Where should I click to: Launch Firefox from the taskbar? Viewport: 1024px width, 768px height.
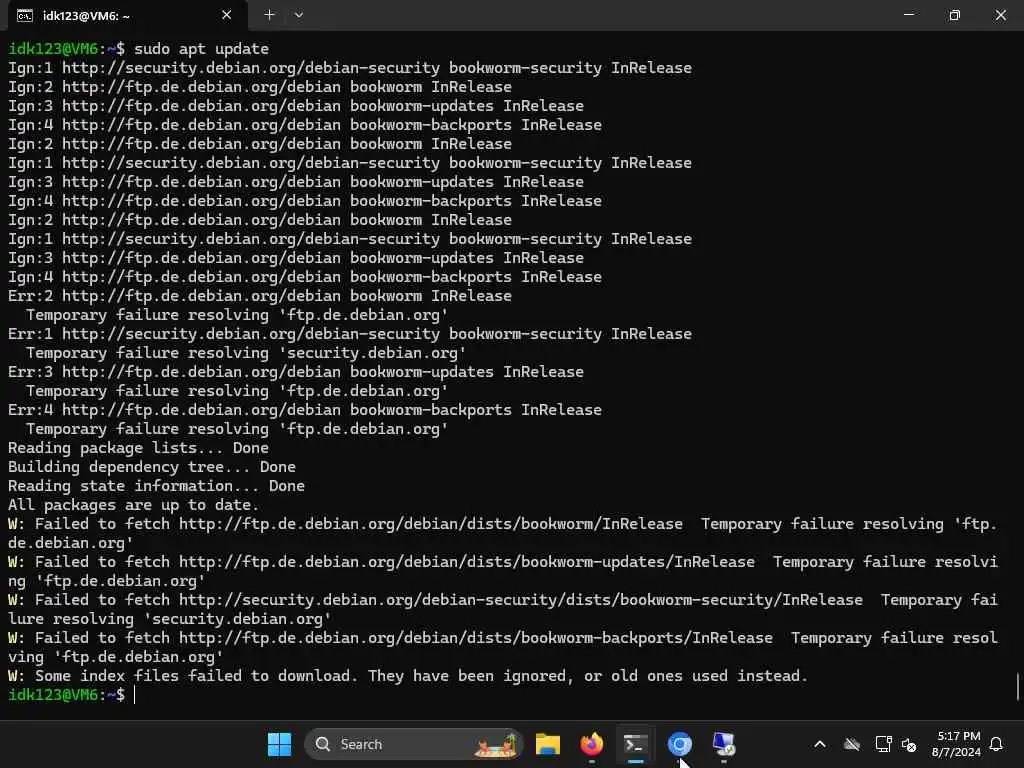point(592,744)
